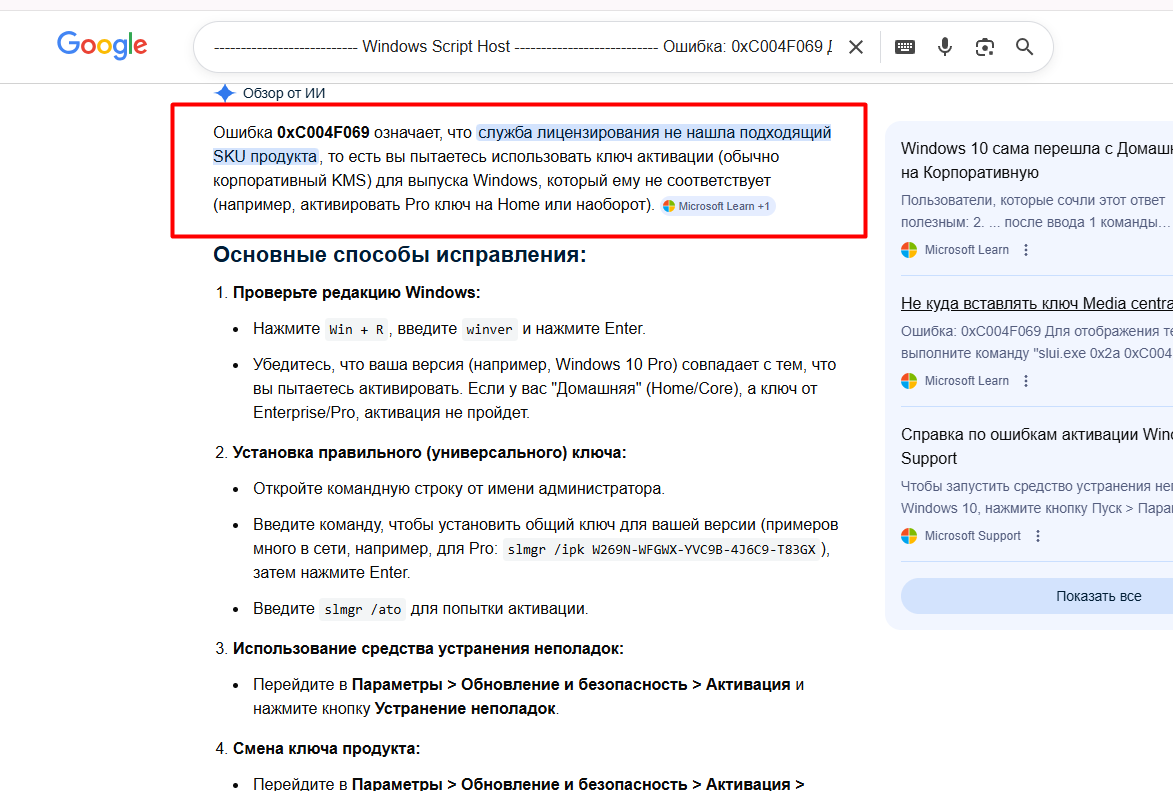The width and height of the screenshot is (1173, 791).
Task: Open "Справка по ошибкам активации Windows" link
Action: (x=1036, y=435)
